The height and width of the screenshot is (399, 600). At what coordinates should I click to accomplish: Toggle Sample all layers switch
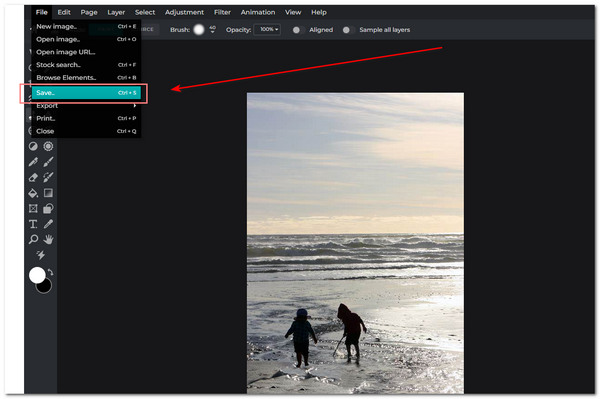click(x=348, y=30)
